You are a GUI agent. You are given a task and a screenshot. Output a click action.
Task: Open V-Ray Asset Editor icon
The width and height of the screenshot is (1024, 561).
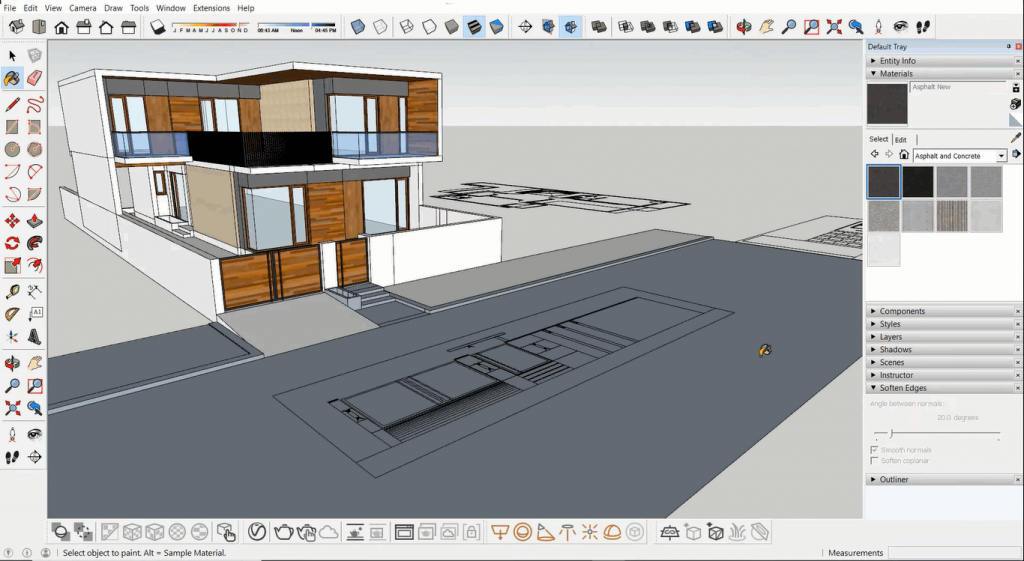(257, 532)
